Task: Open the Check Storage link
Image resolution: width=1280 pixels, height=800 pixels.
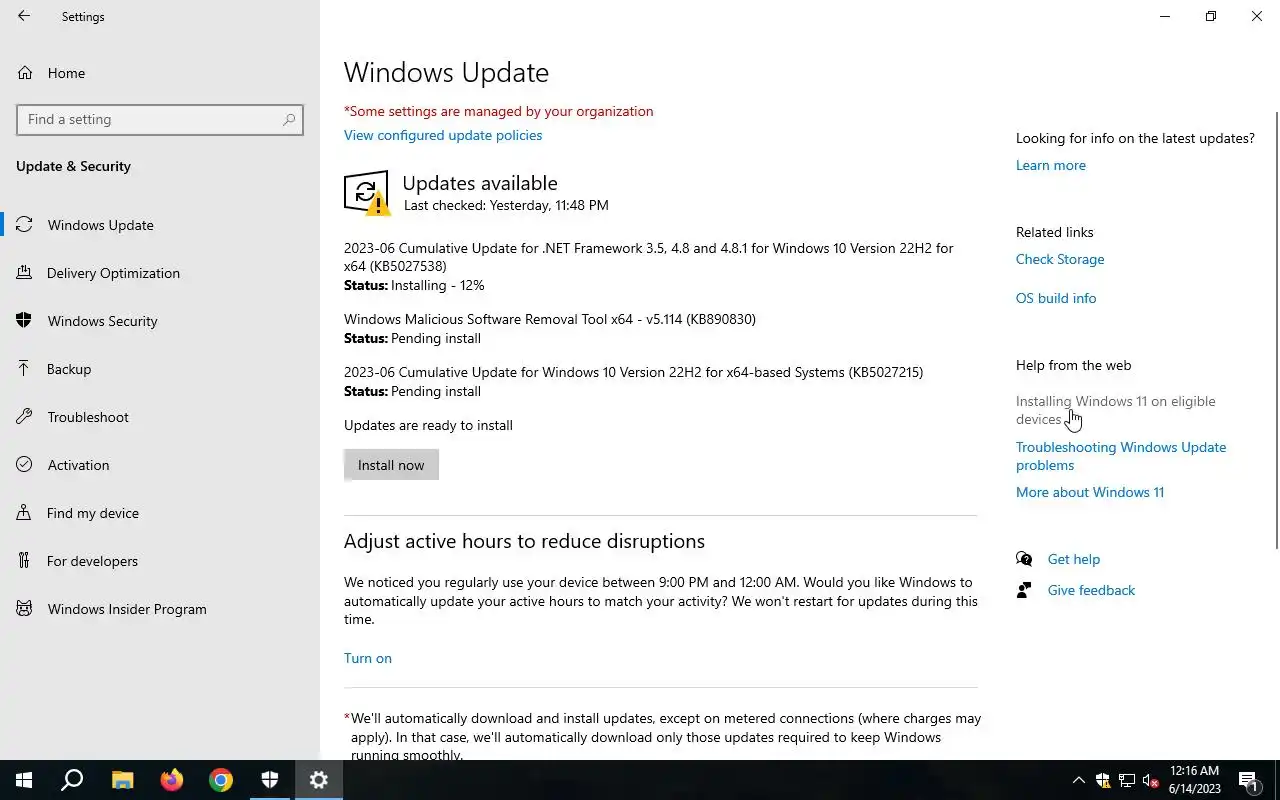Action: tap(1060, 259)
